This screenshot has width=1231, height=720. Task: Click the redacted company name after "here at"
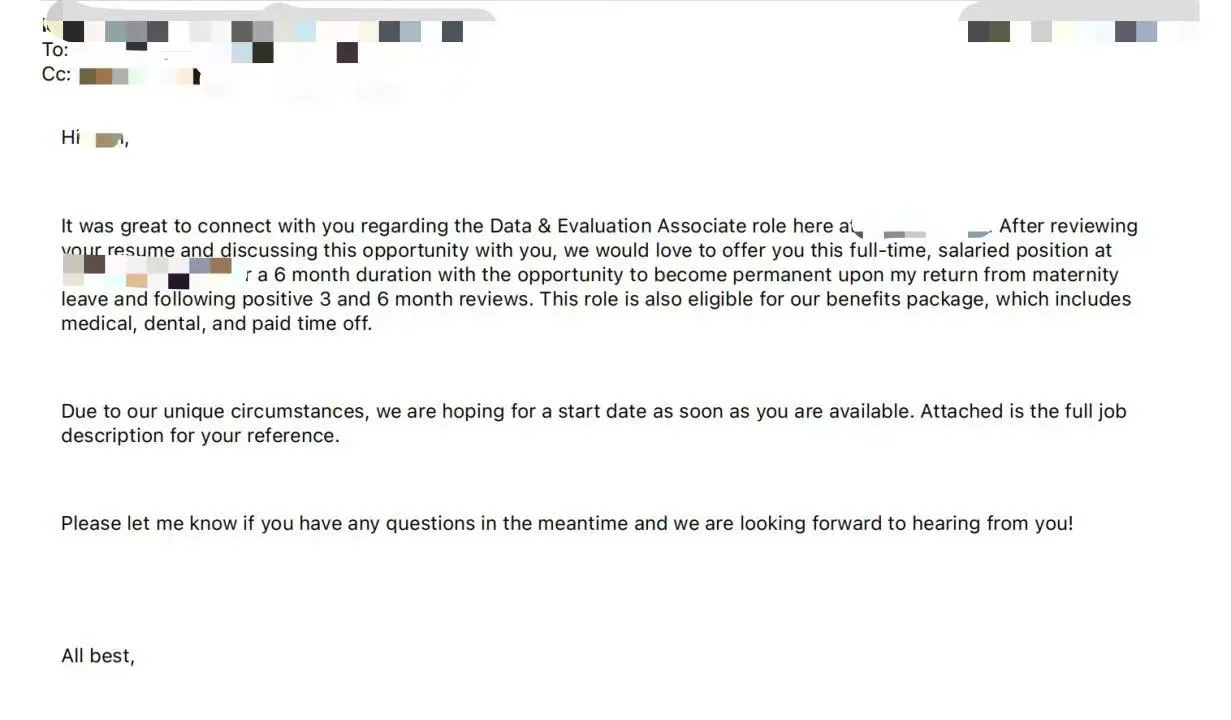[x=922, y=230]
